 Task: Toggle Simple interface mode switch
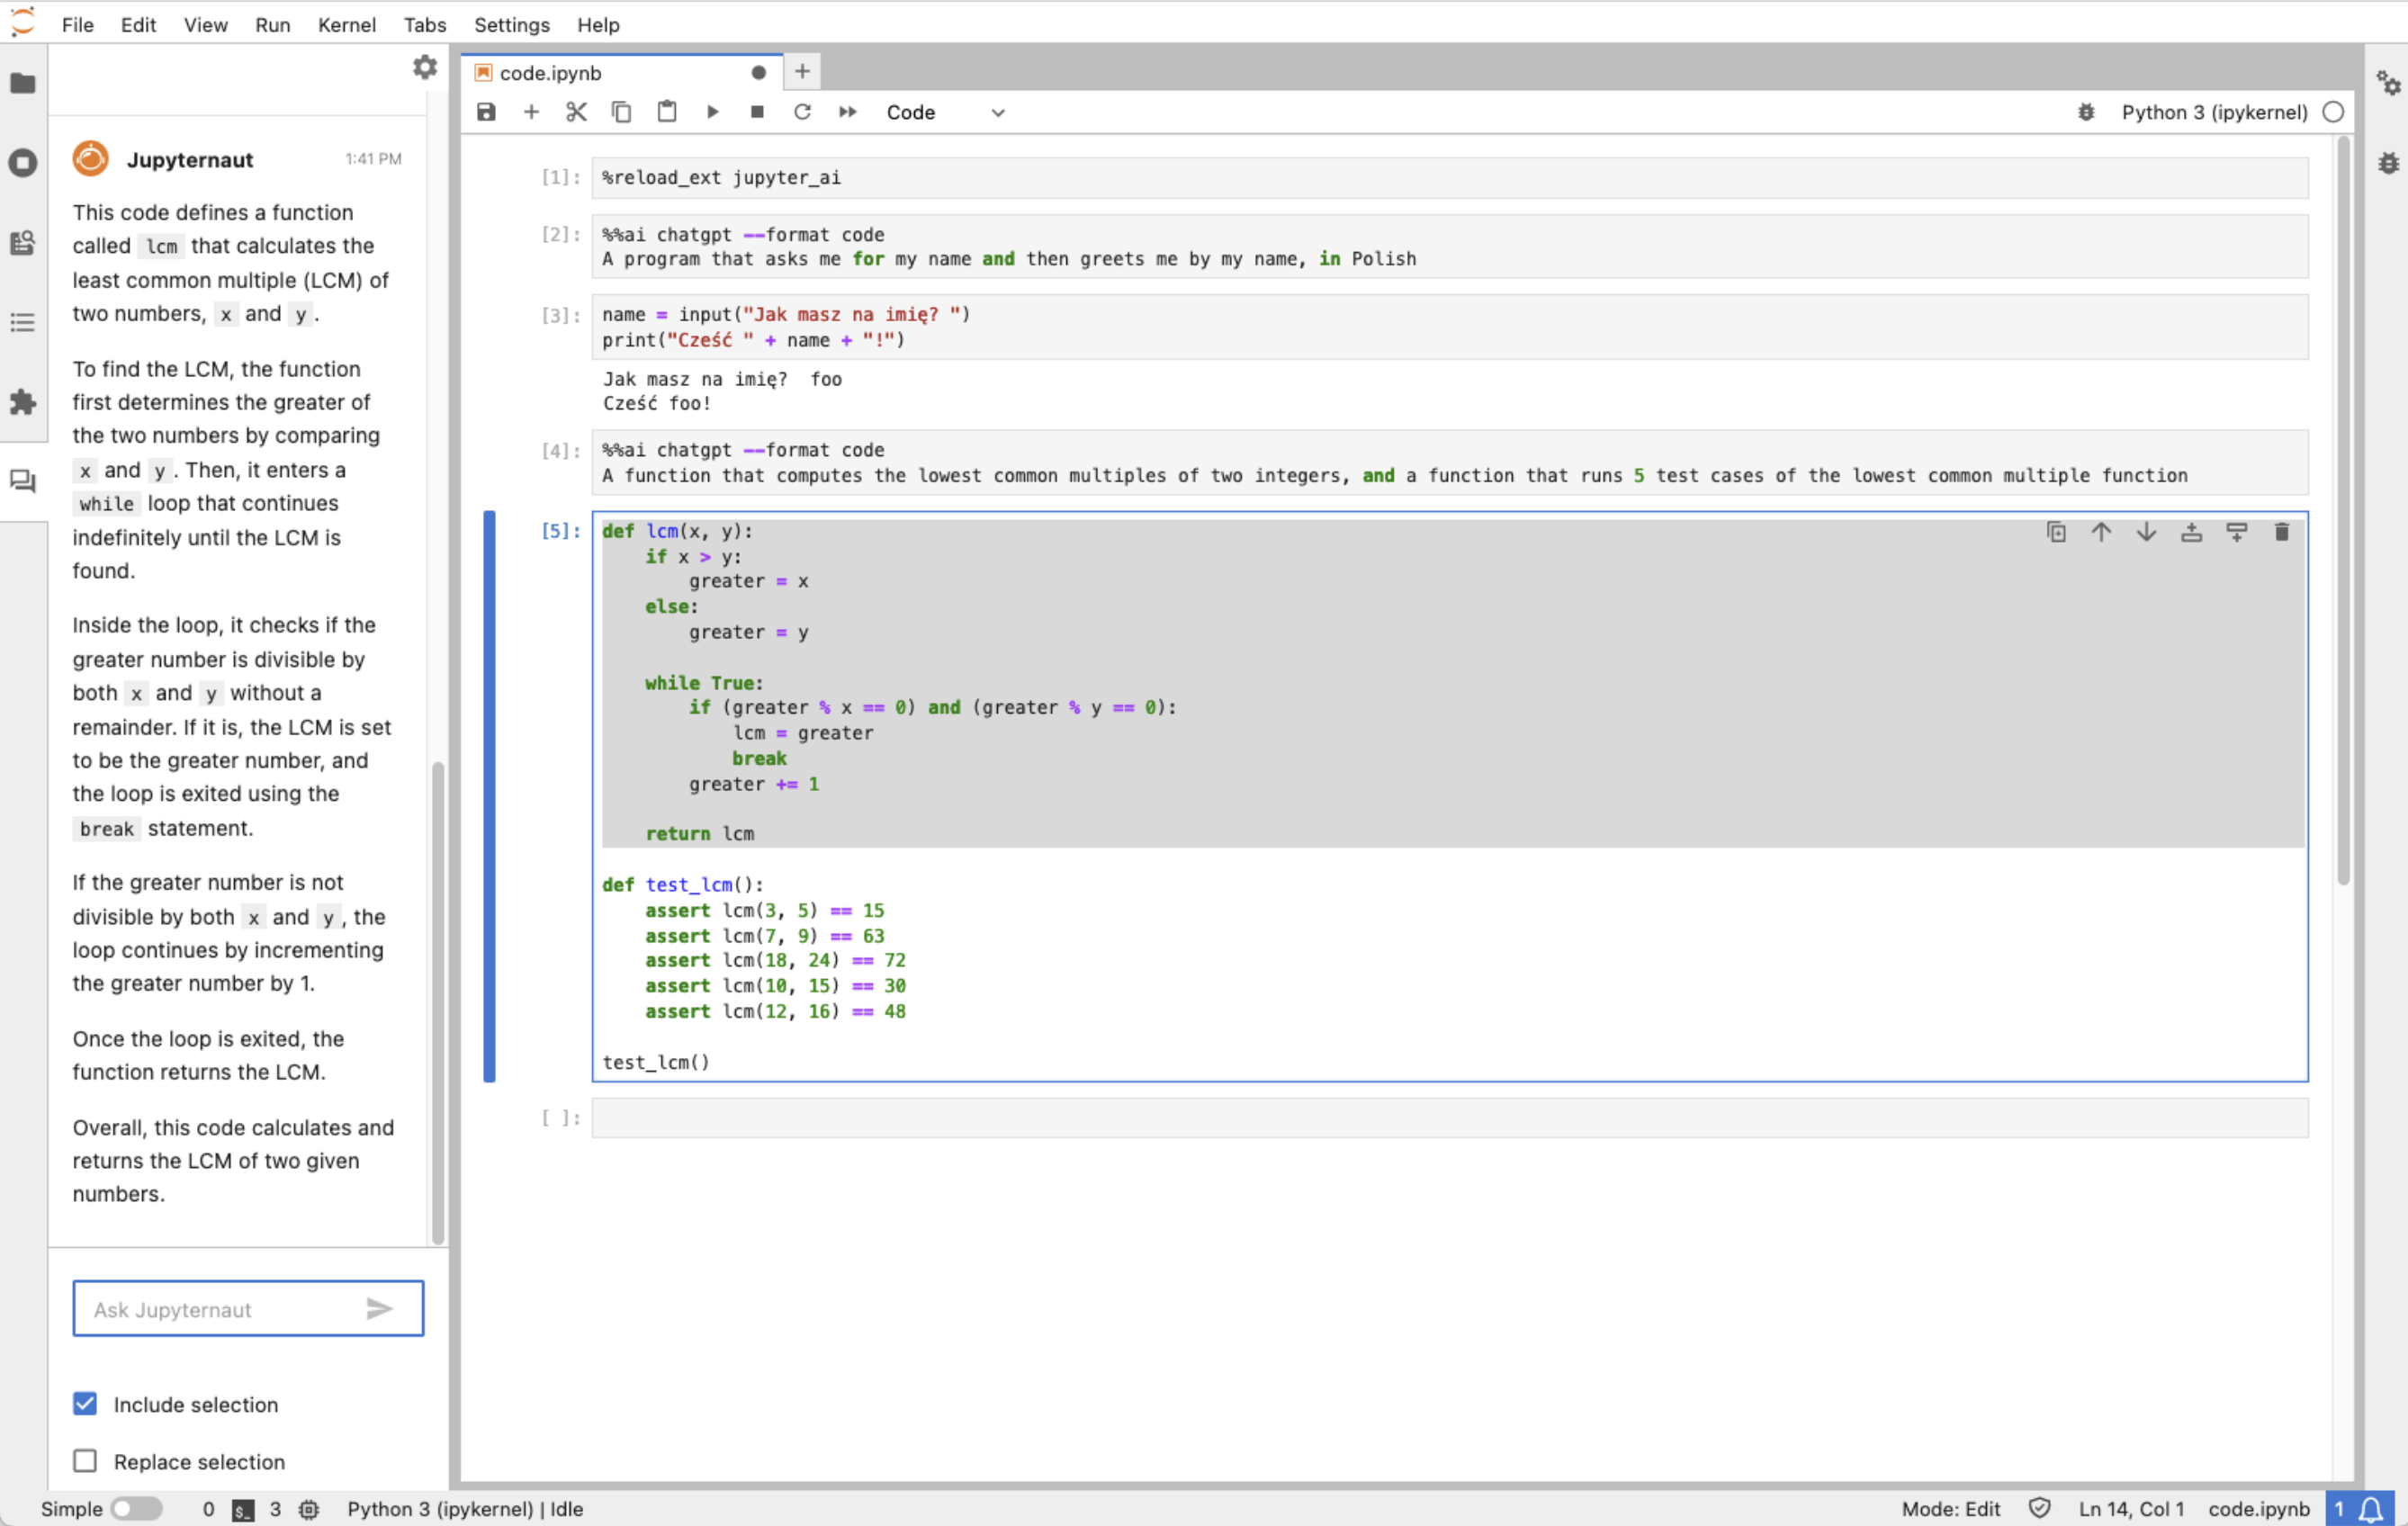click(x=136, y=1508)
